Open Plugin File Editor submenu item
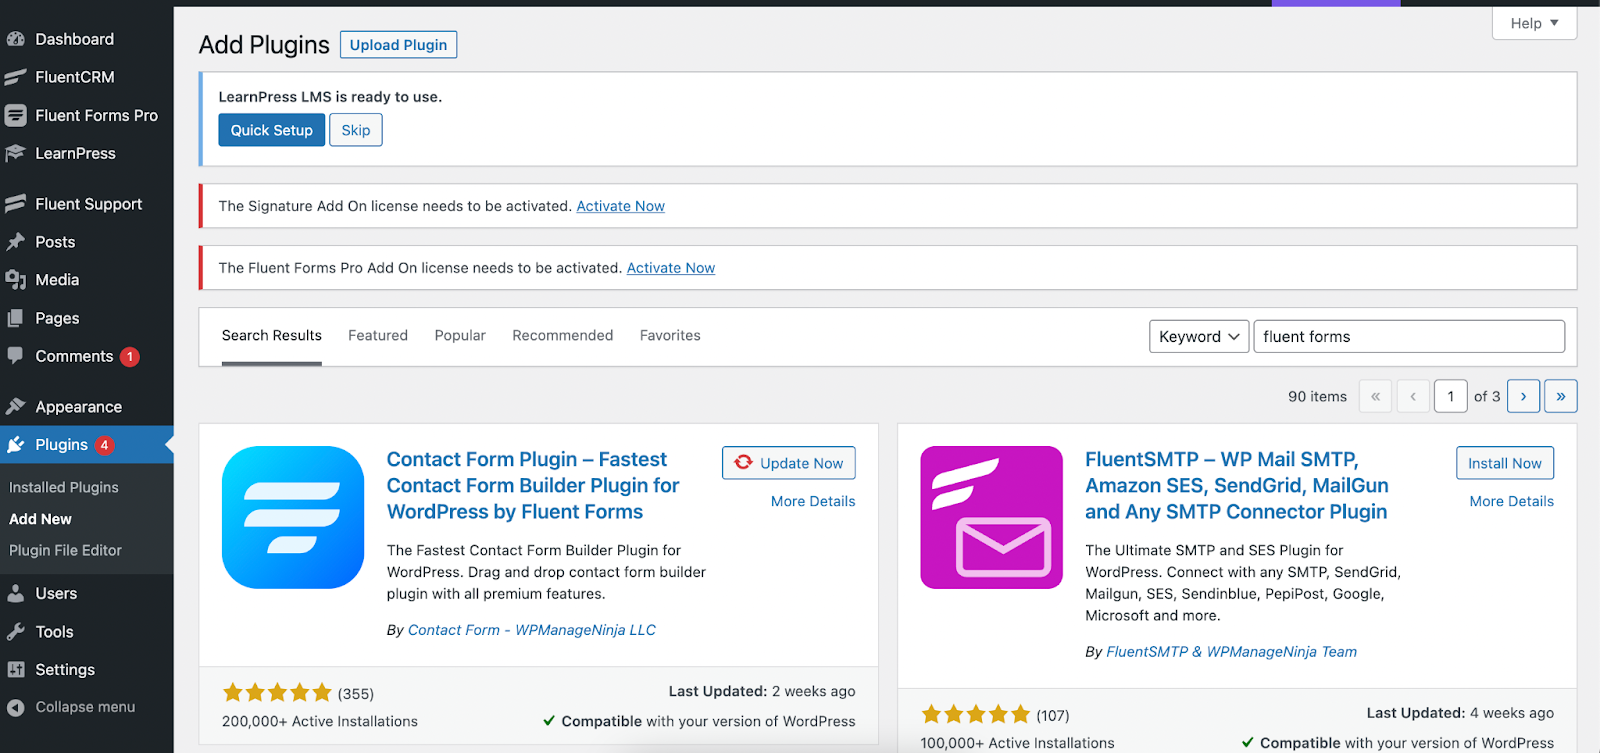The width and height of the screenshot is (1600, 753). point(65,550)
